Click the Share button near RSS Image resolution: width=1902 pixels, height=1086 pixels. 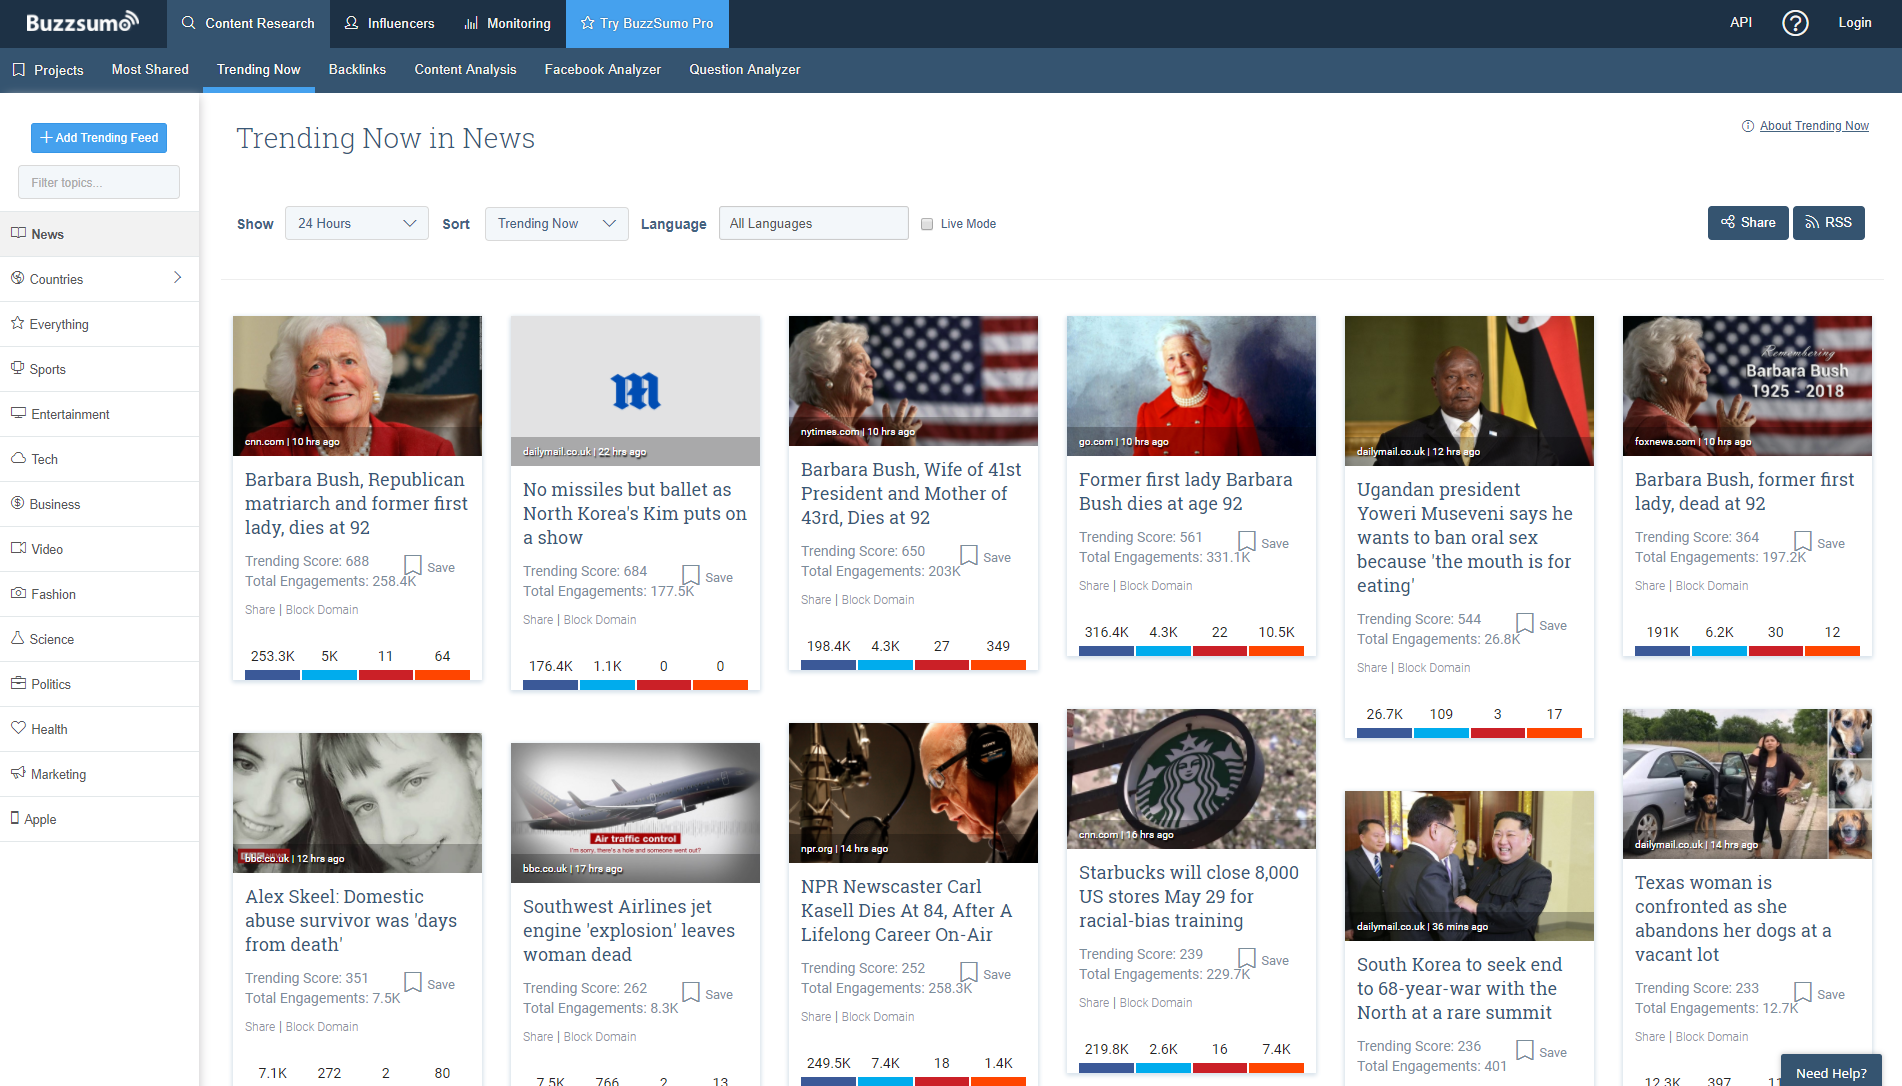coord(1748,223)
